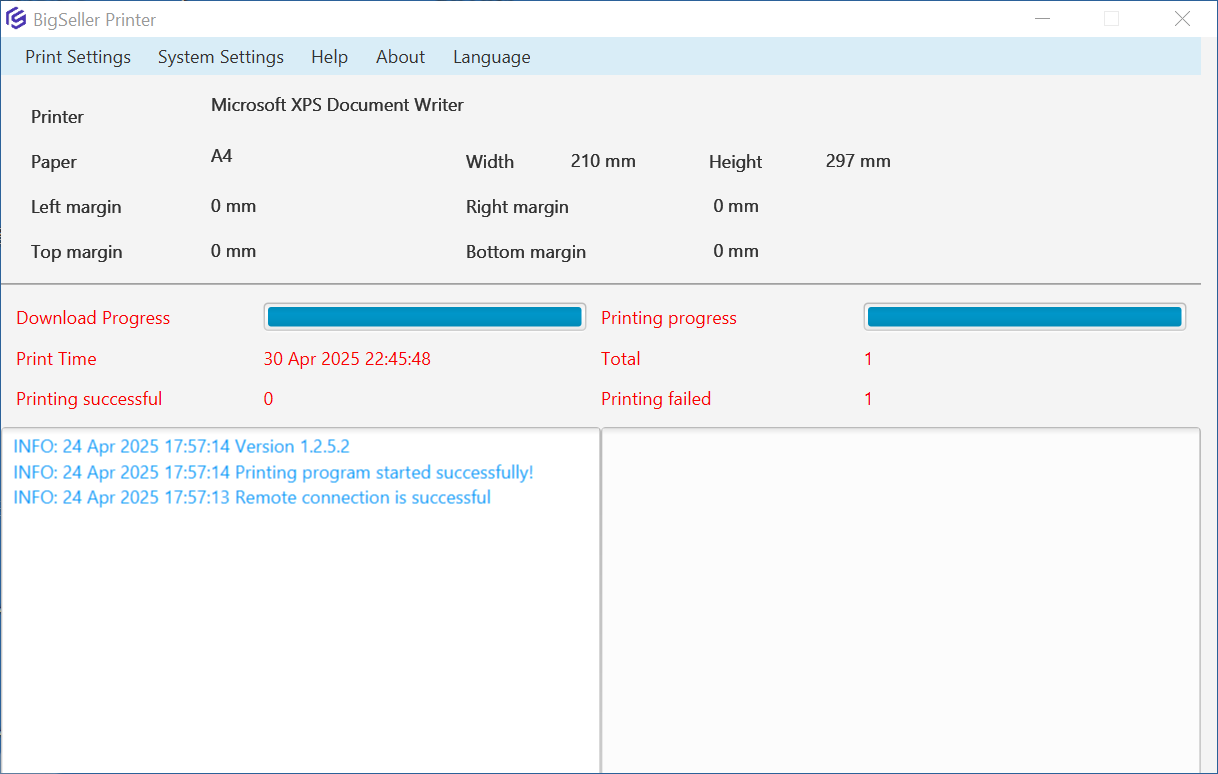
Task: Click the 'BigSeller Printer' window title text
Action: pyautogui.click(x=95, y=20)
